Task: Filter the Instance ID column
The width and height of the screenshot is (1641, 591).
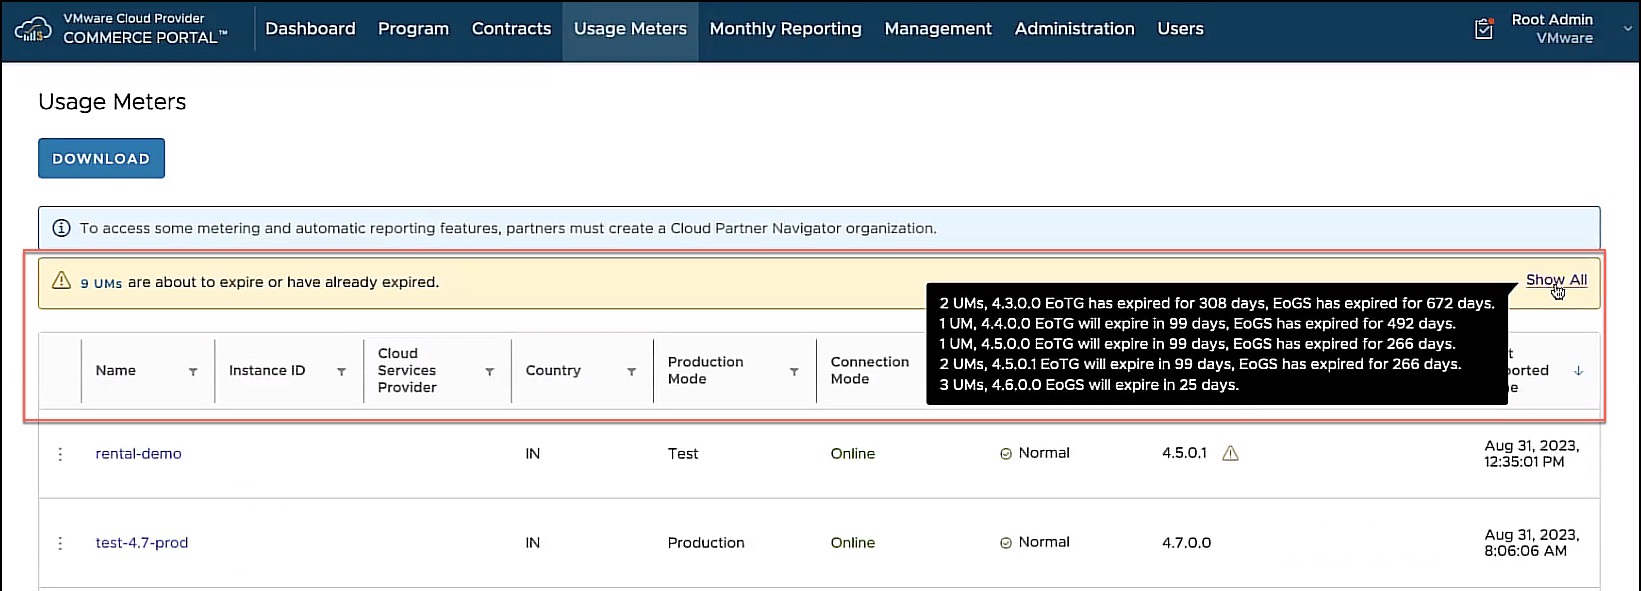Action: pyautogui.click(x=341, y=371)
